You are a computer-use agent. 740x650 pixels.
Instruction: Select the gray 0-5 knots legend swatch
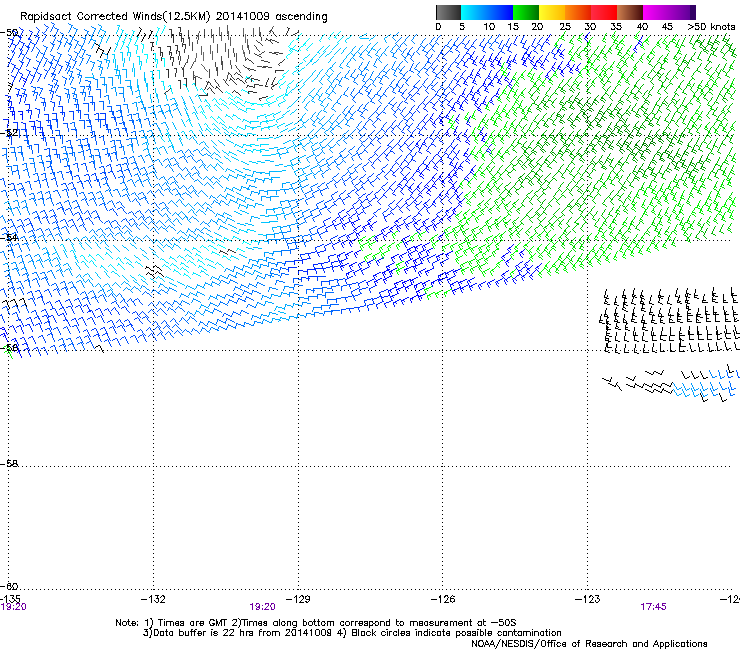[448, 12]
